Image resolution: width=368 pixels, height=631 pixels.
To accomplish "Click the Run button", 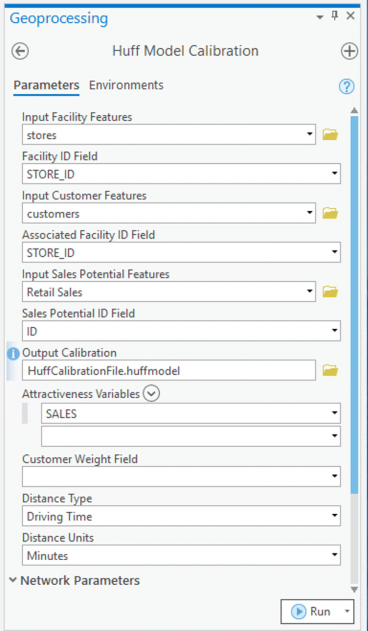I will [x=311, y=612].
